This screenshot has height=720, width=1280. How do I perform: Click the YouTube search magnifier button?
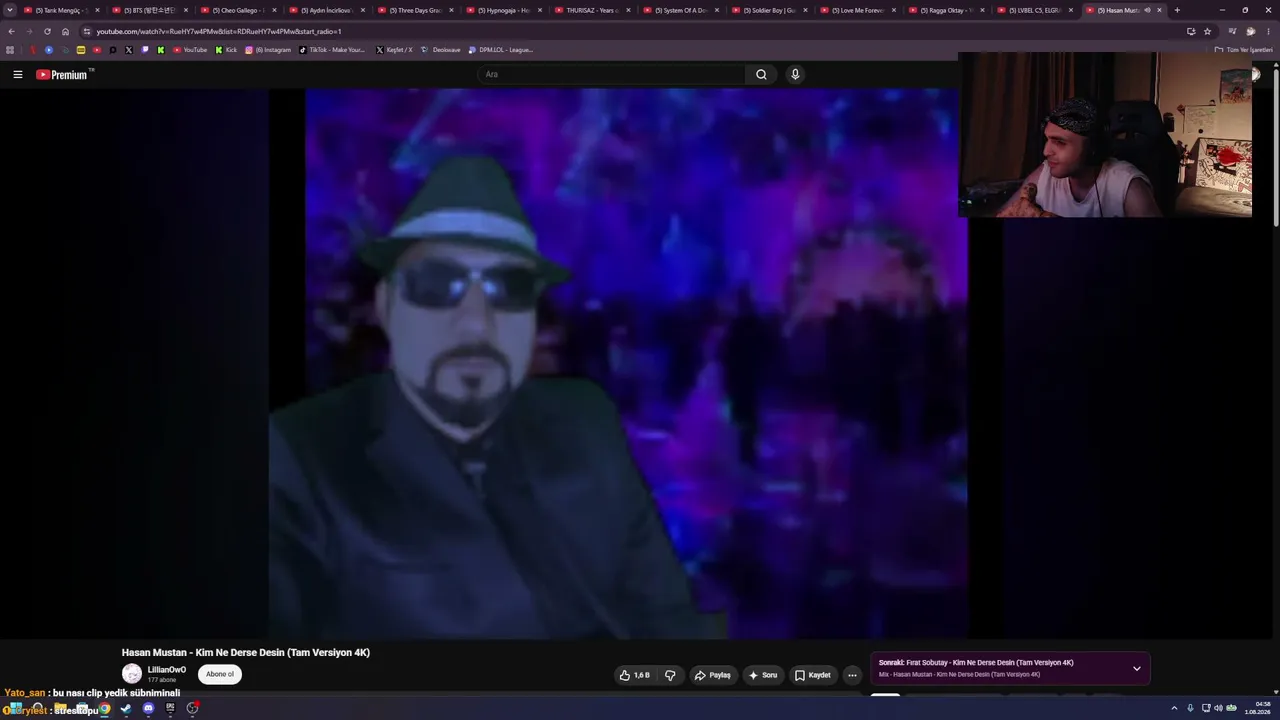(761, 74)
